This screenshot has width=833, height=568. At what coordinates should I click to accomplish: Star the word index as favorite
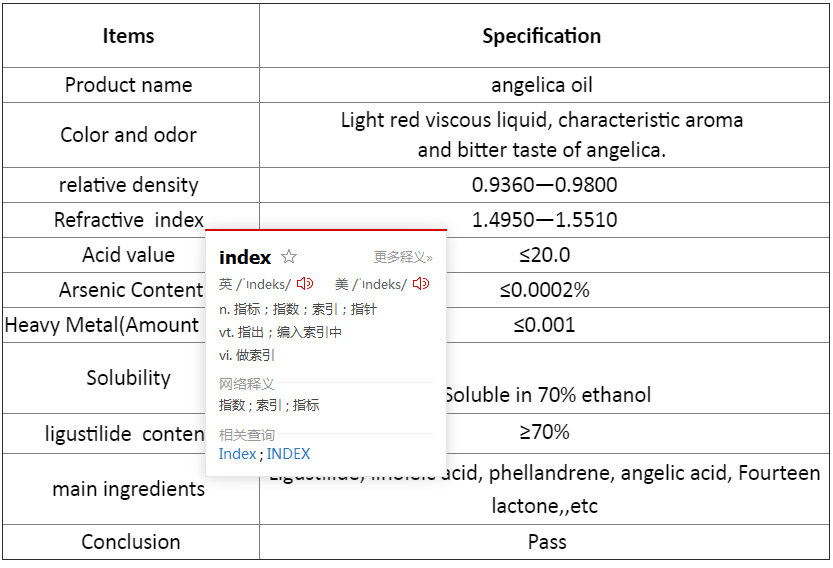coord(289,257)
